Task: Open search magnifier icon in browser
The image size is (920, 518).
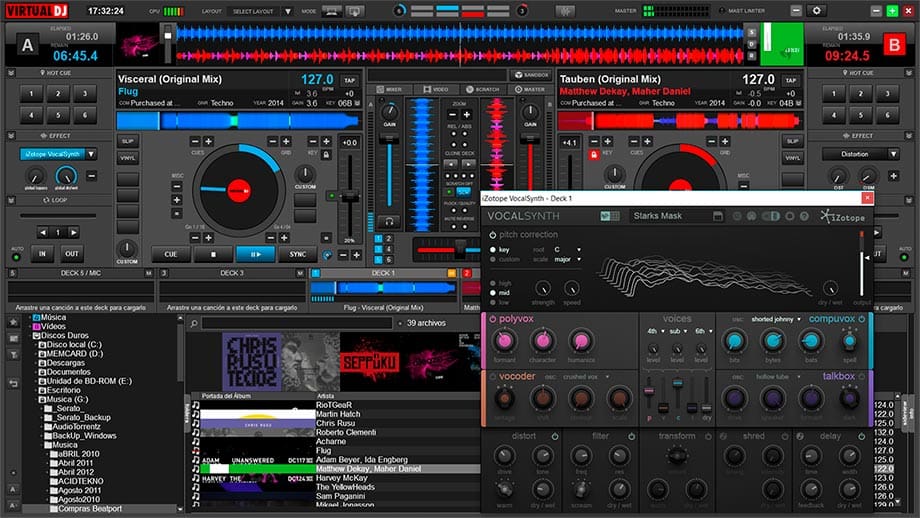Action: point(194,323)
